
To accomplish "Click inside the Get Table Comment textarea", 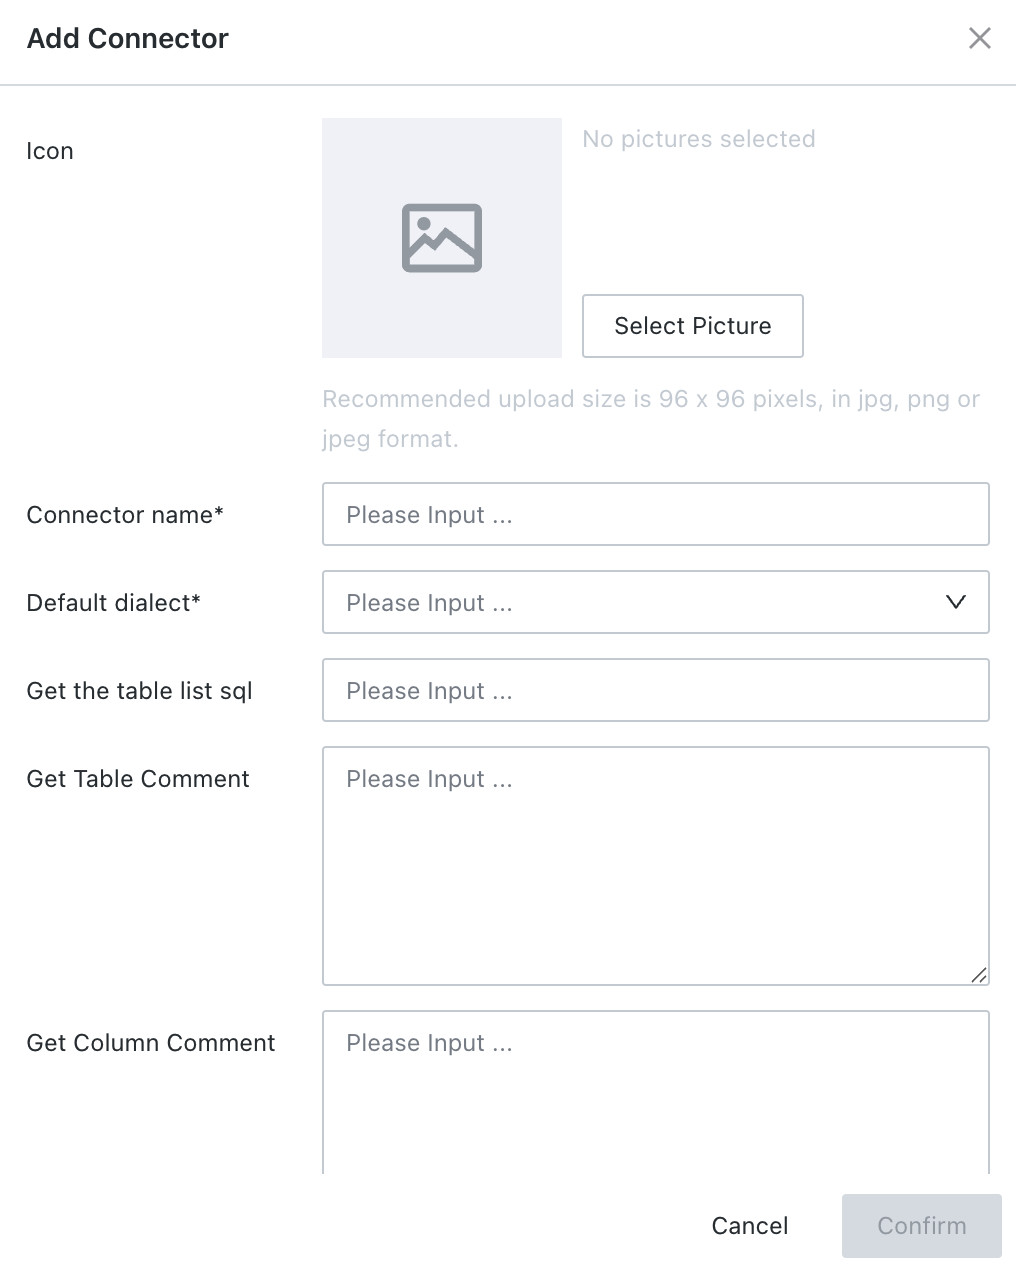I will click(x=656, y=866).
